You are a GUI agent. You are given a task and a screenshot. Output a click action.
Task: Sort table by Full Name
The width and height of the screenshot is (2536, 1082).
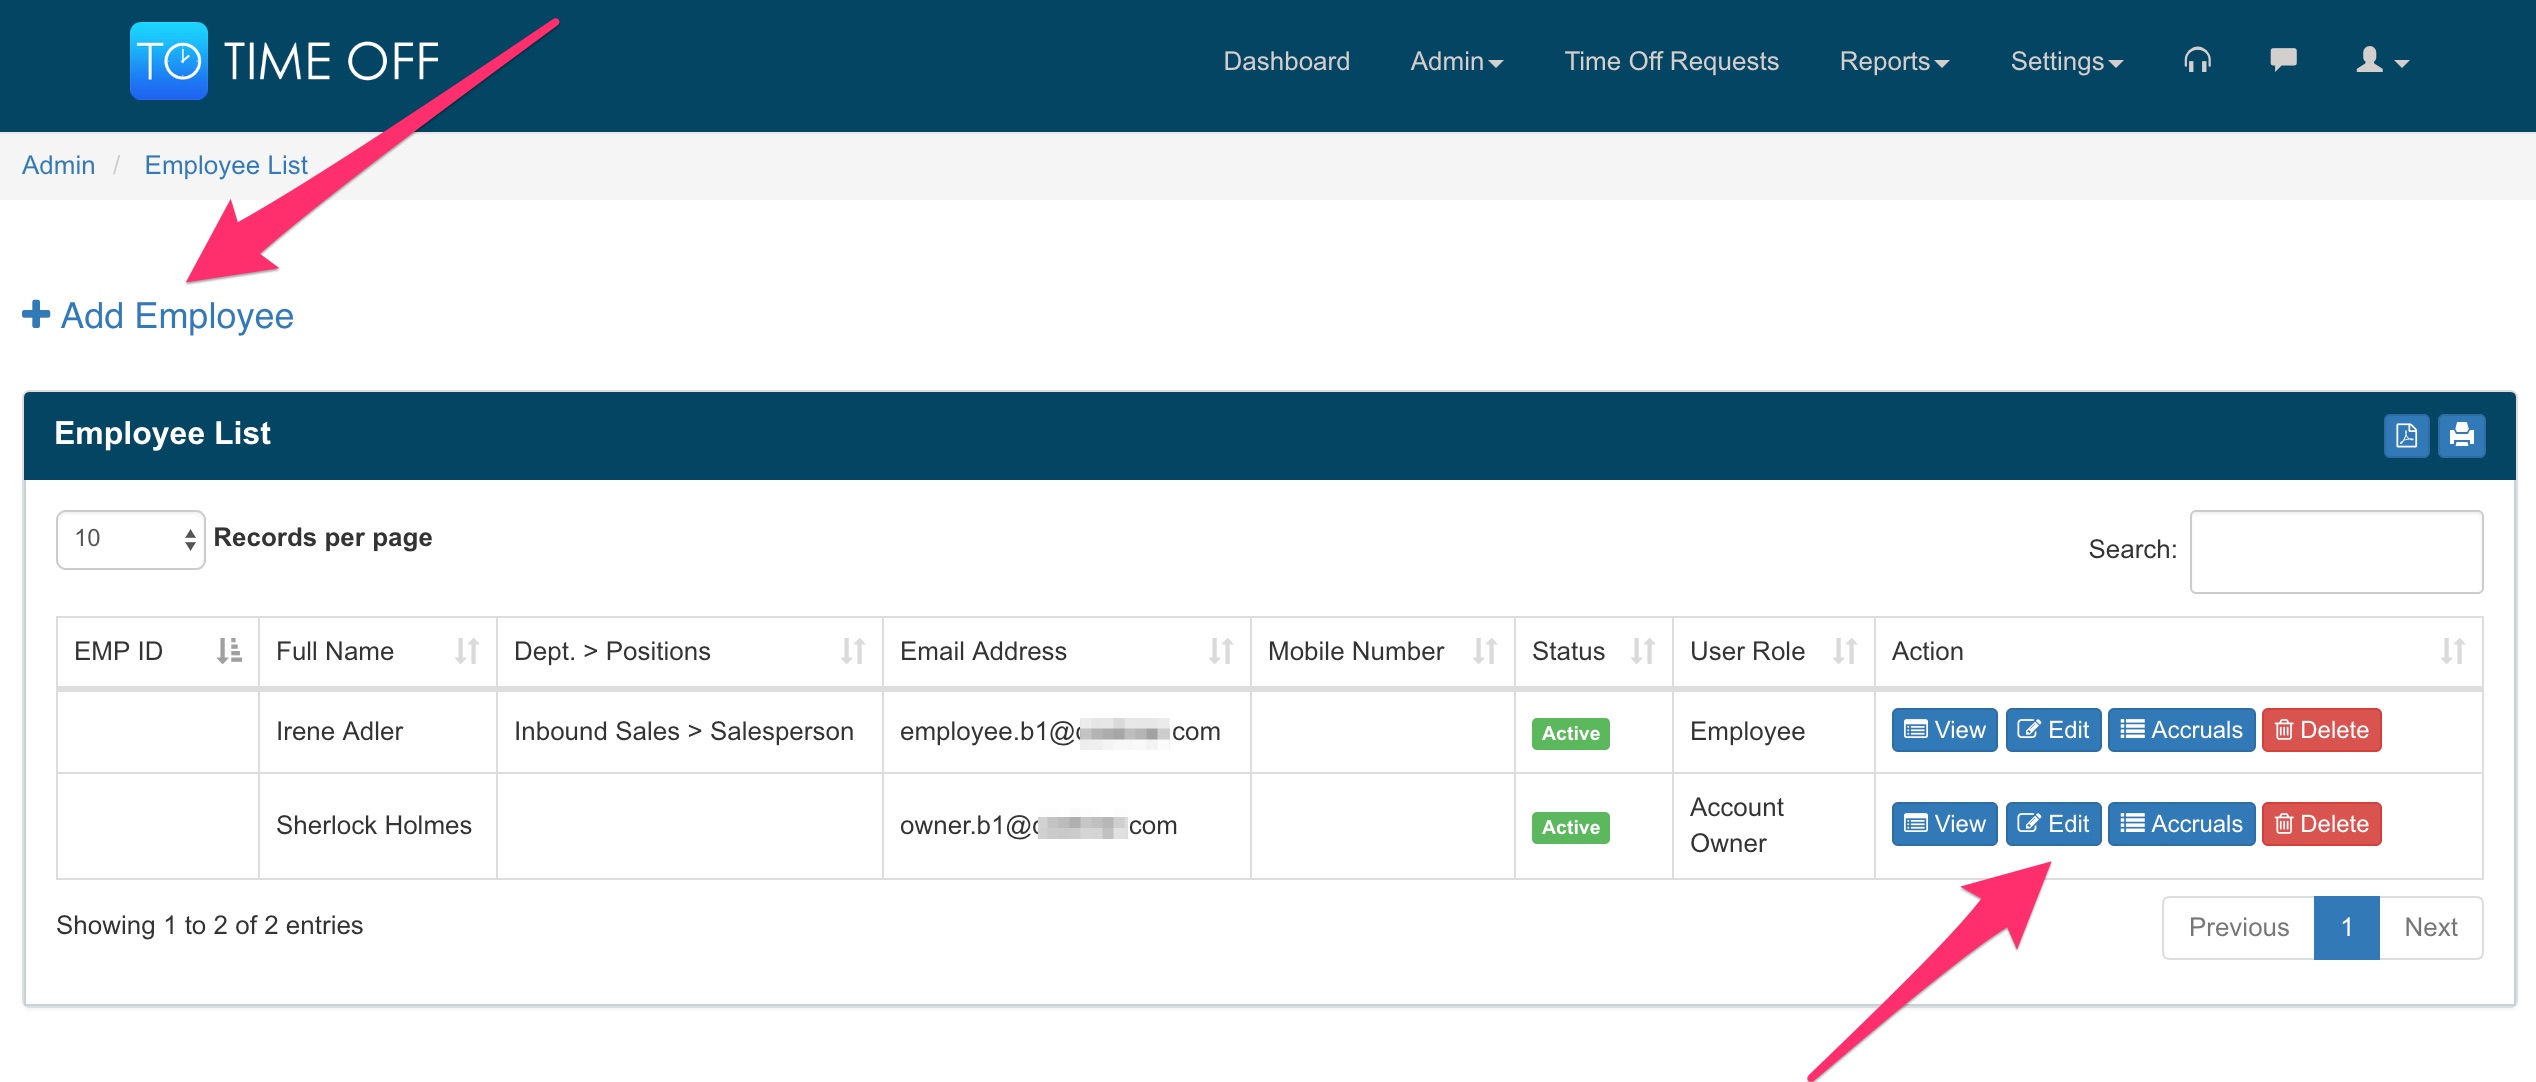point(377,651)
